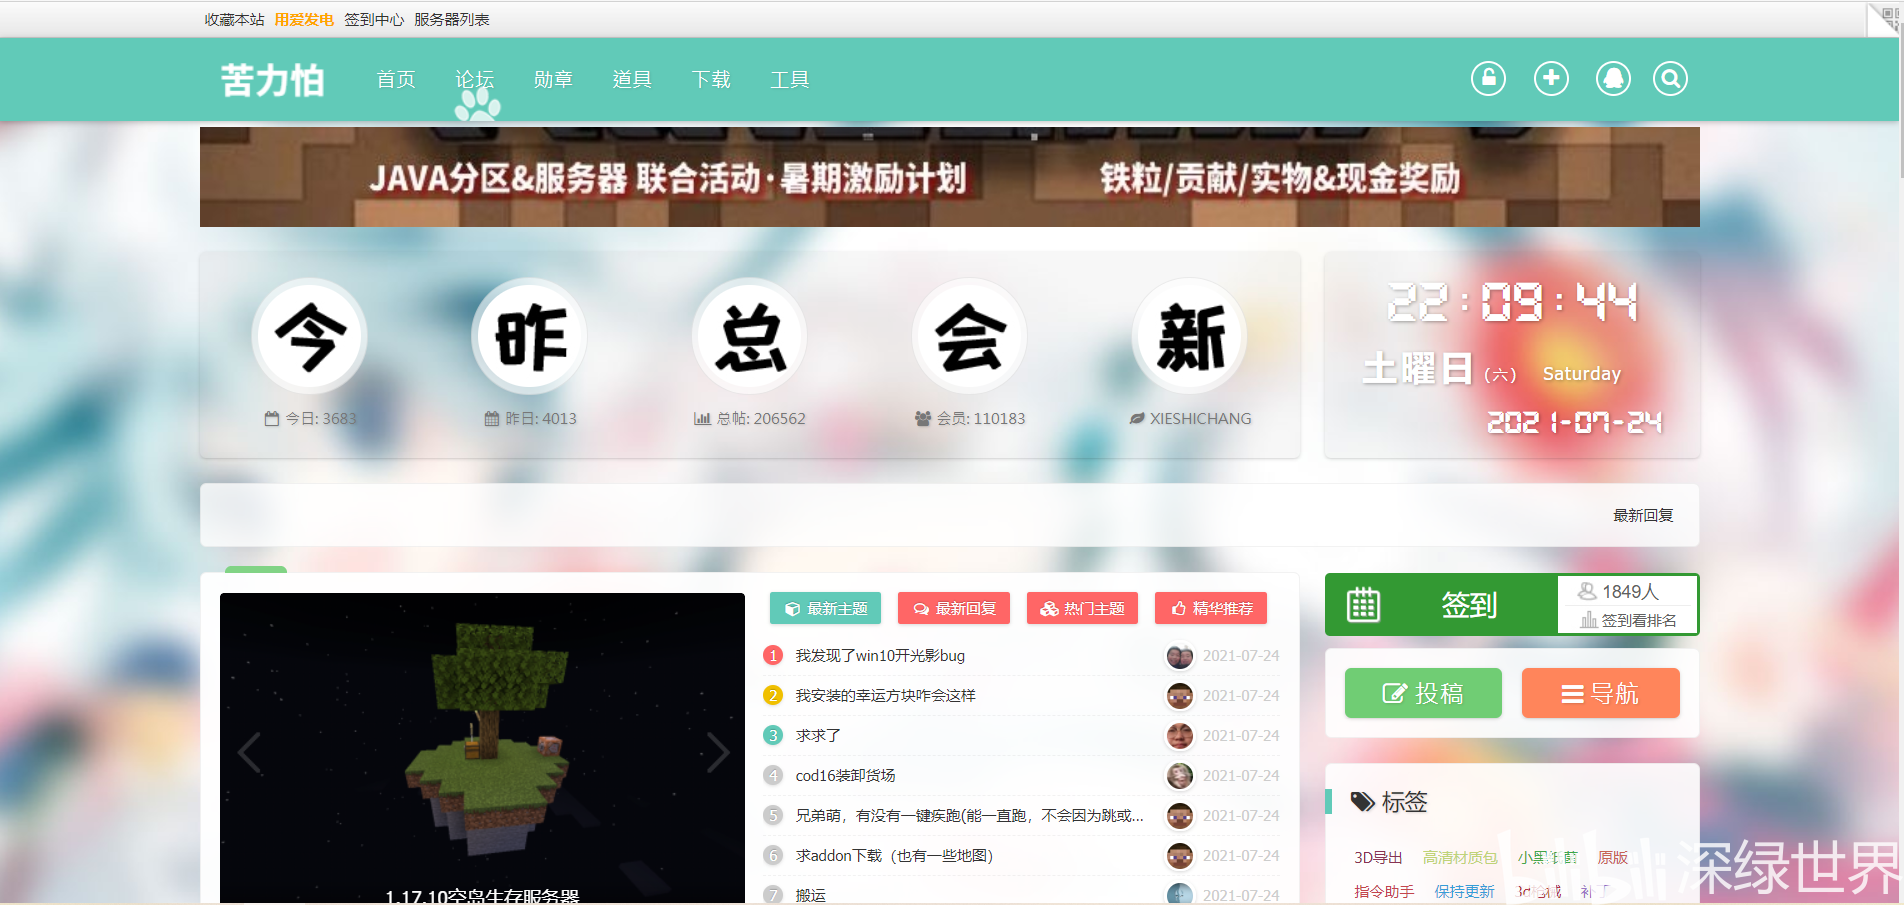Viewport: 1904px width, 905px height.
Task: Open 首页 in navigation bar
Action: [x=396, y=79]
